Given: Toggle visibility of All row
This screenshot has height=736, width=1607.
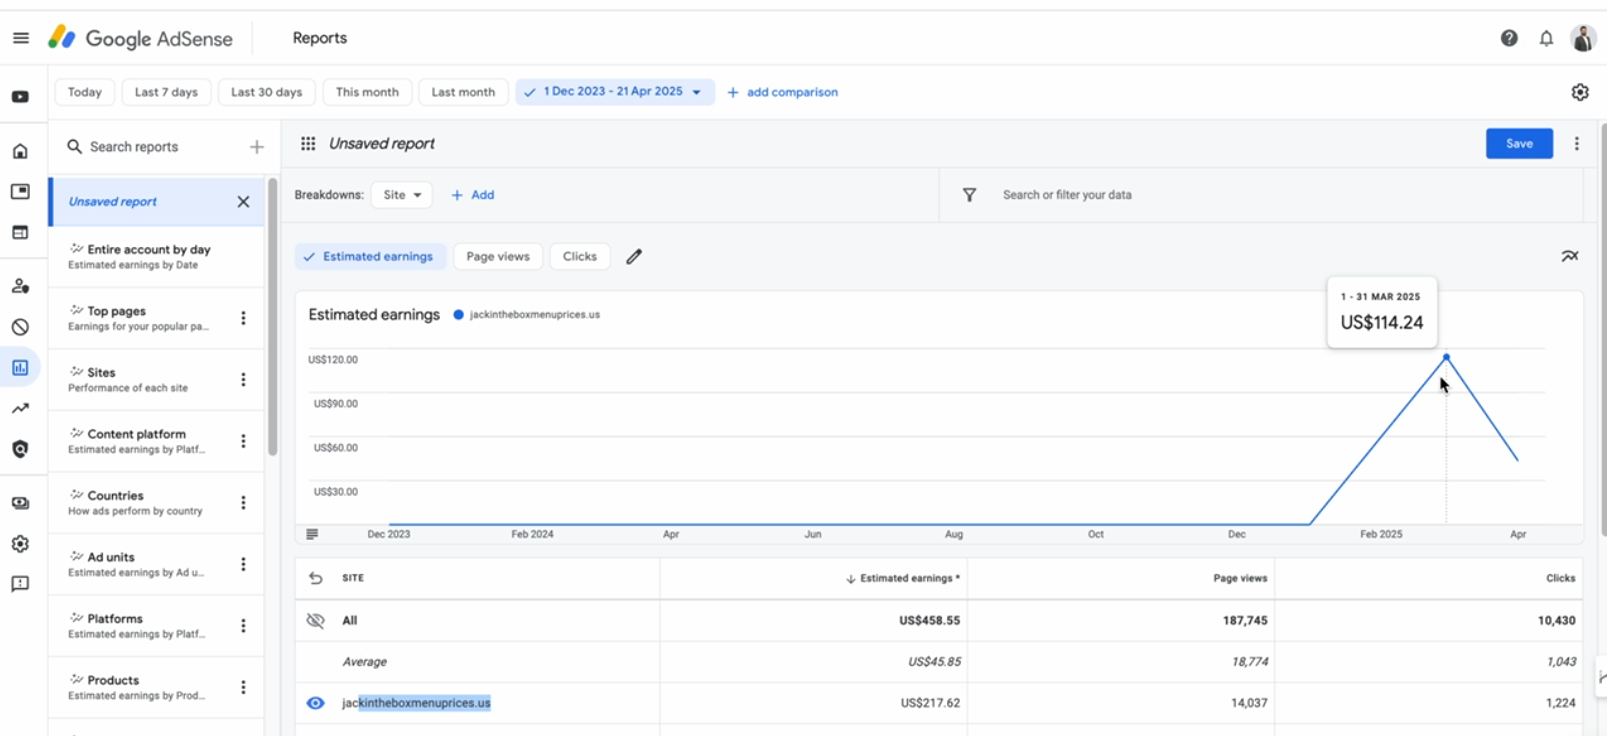Looking at the screenshot, I should [315, 621].
